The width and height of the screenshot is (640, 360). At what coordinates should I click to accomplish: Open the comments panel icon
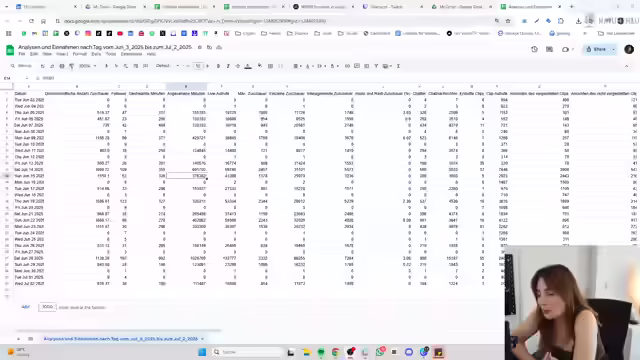click(549, 49)
